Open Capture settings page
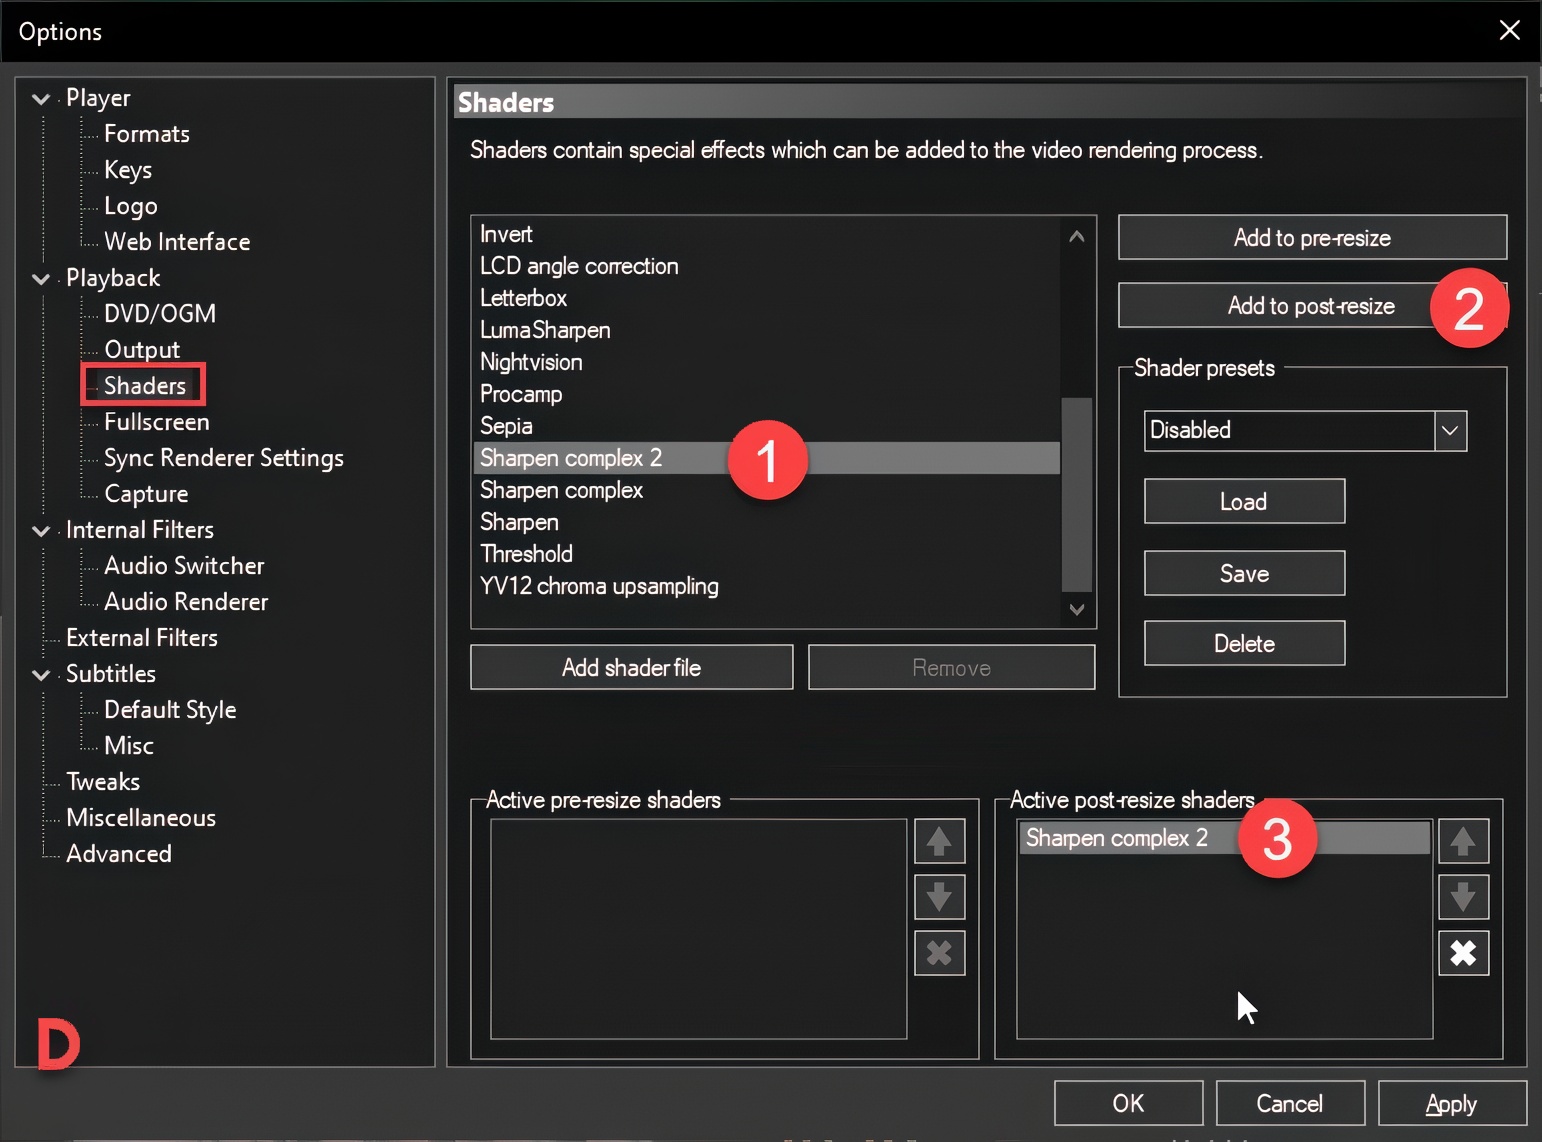 pos(146,494)
